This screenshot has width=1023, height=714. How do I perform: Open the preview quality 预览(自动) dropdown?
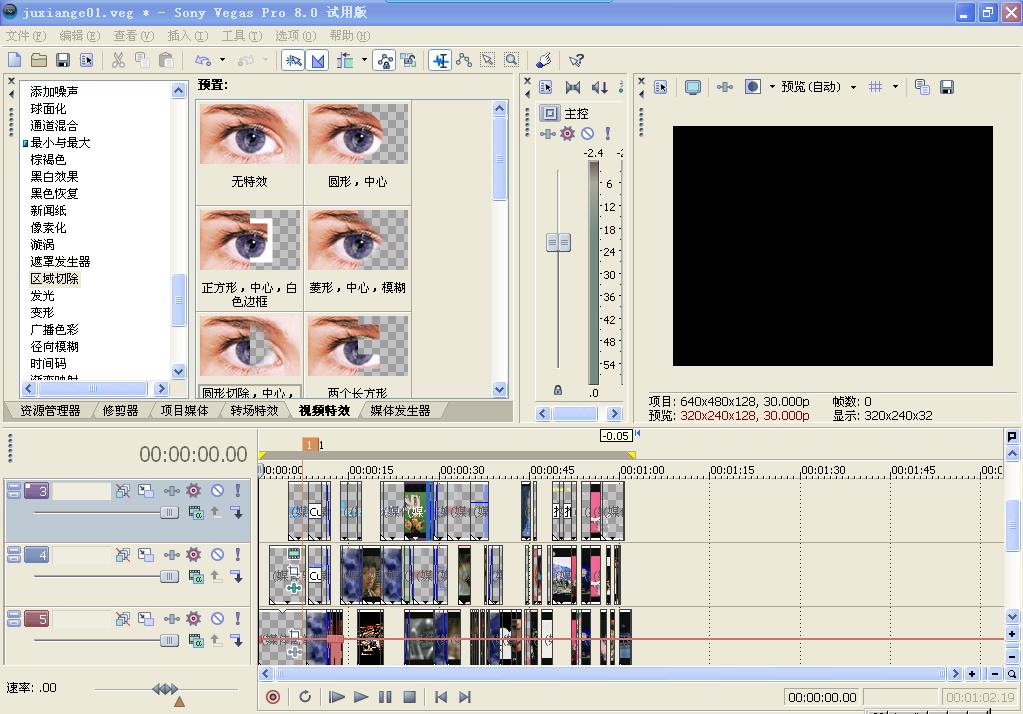point(818,87)
